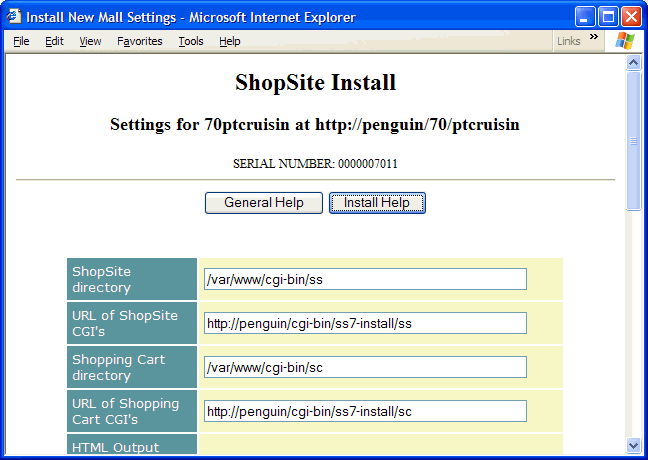The image size is (648, 460).
Task: Click the vertical scrollbar thumb
Action: [633, 140]
